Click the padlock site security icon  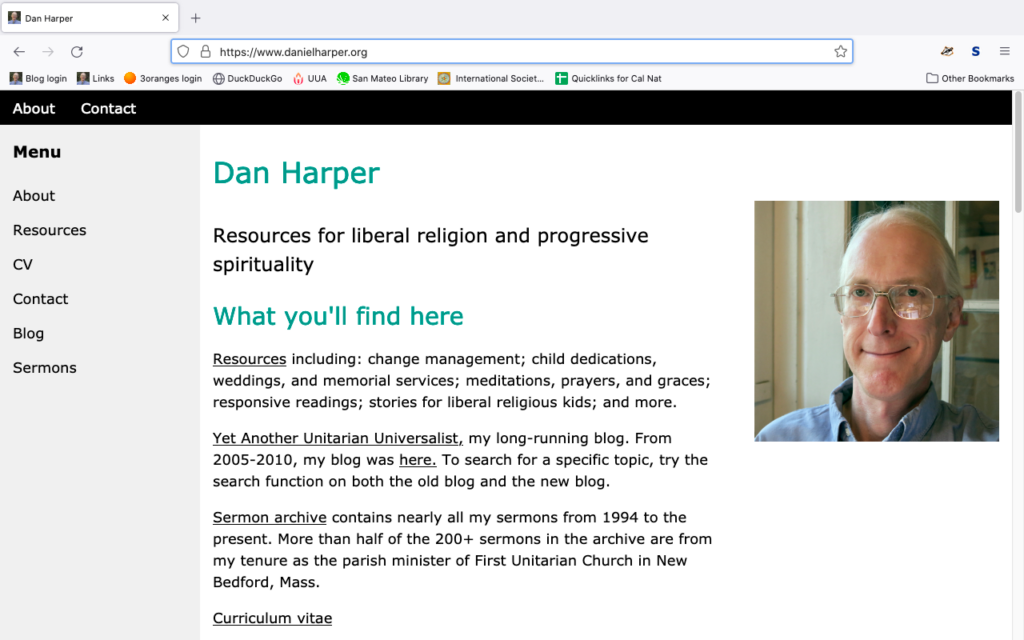[x=205, y=52]
